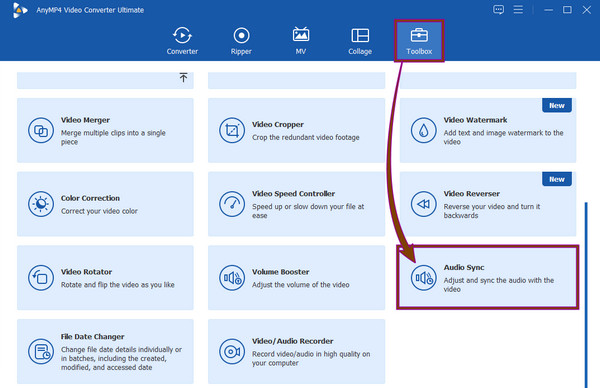Open the Video Watermark title

tap(475, 120)
